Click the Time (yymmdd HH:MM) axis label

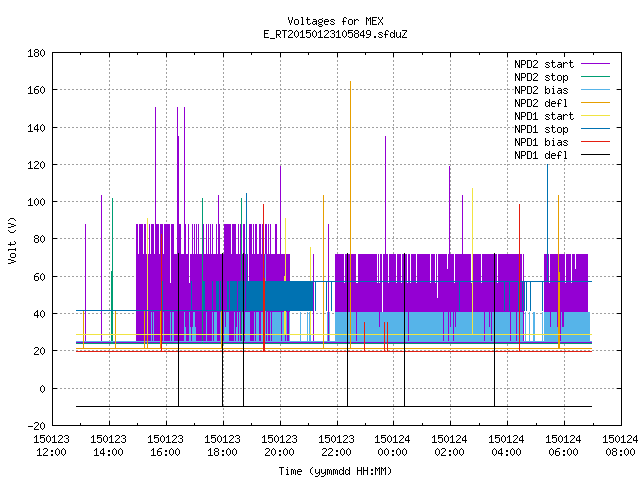(335, 471)
